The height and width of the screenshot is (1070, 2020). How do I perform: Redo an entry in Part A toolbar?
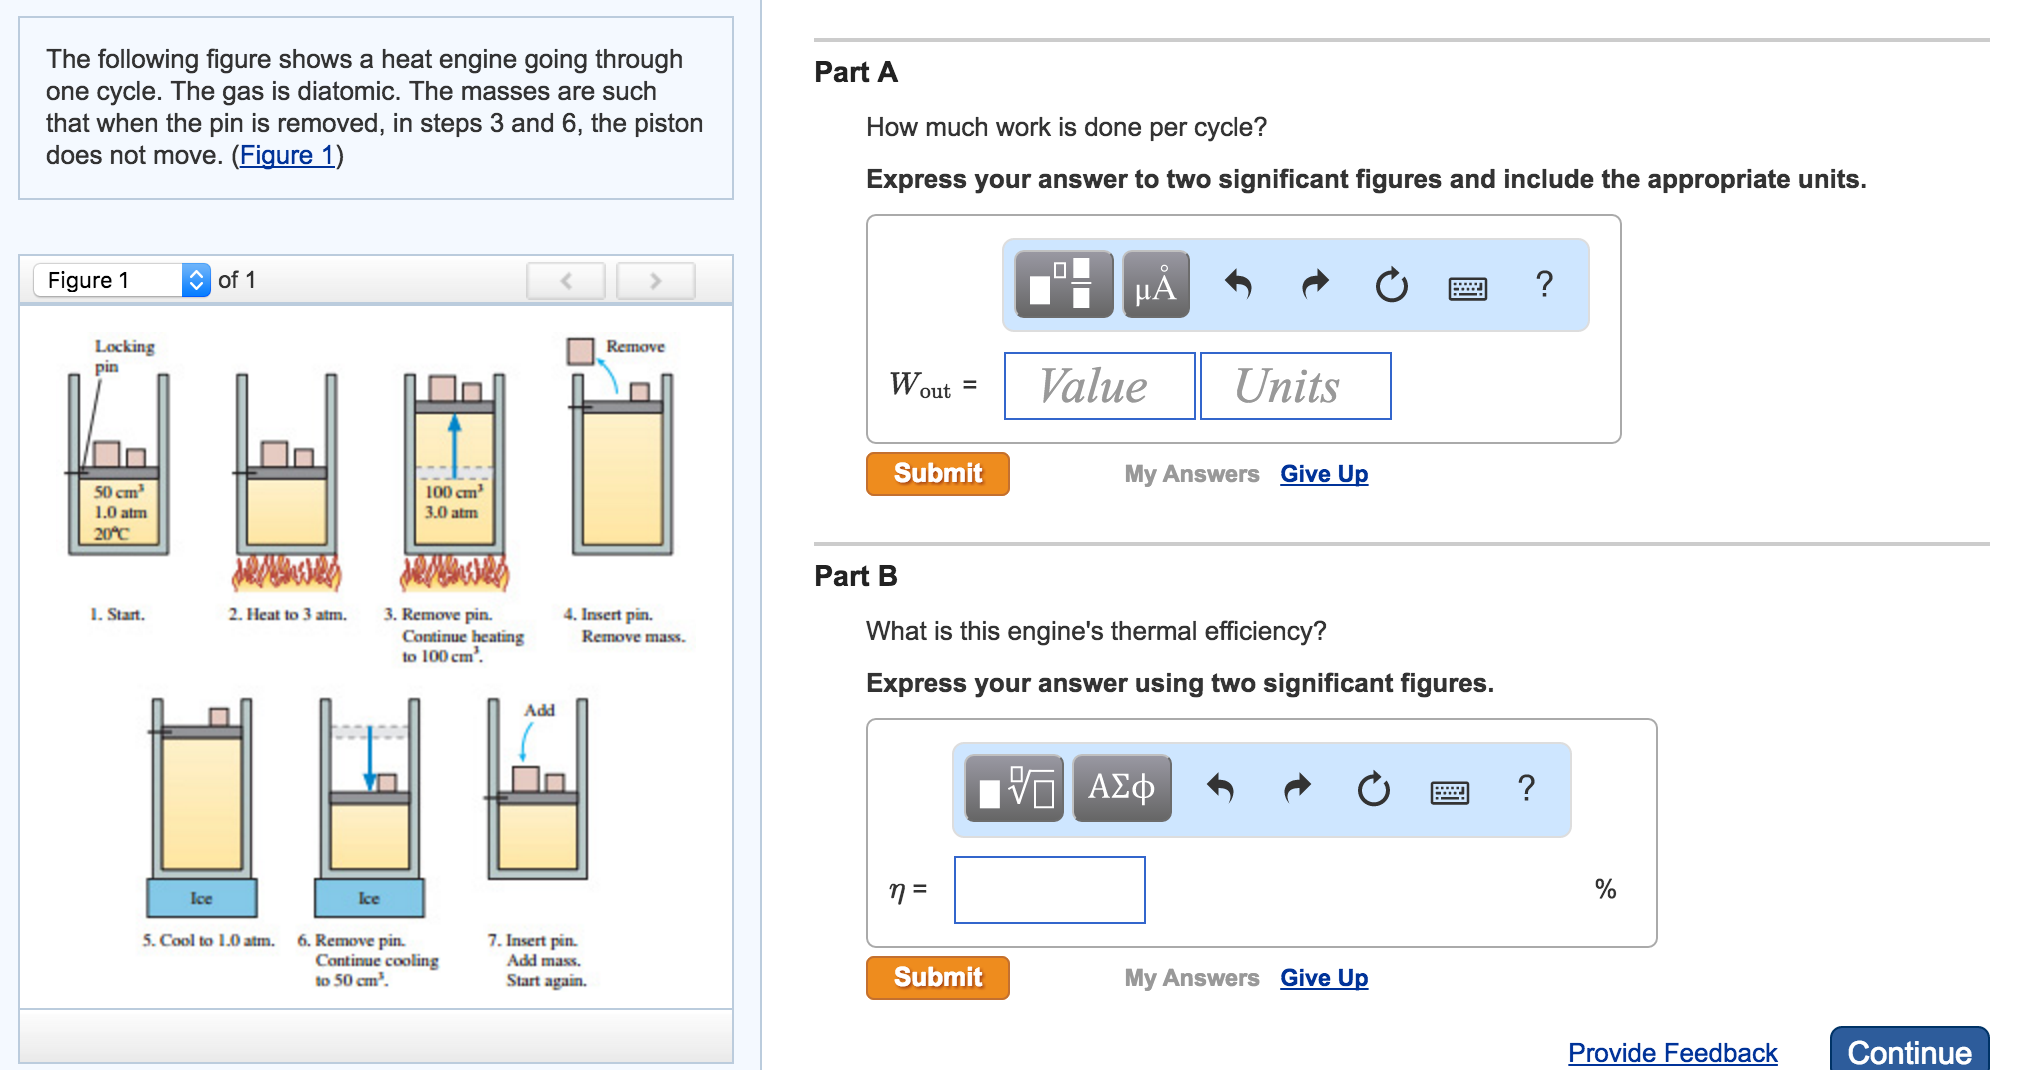[x=1314, y=285]
